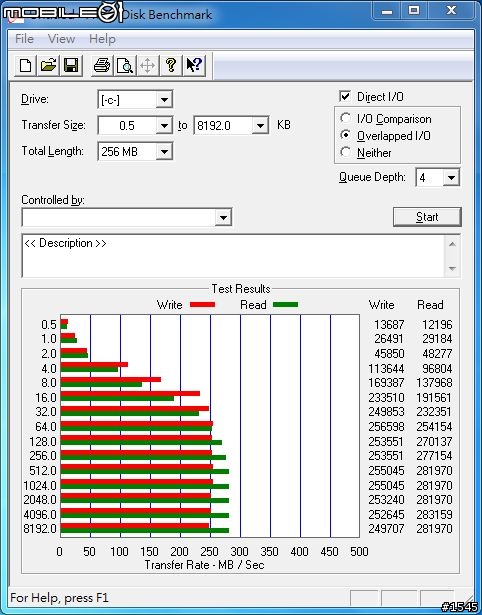
Task: Expand the Total Length 256 MB dropdown
Action: pos(164,152)
